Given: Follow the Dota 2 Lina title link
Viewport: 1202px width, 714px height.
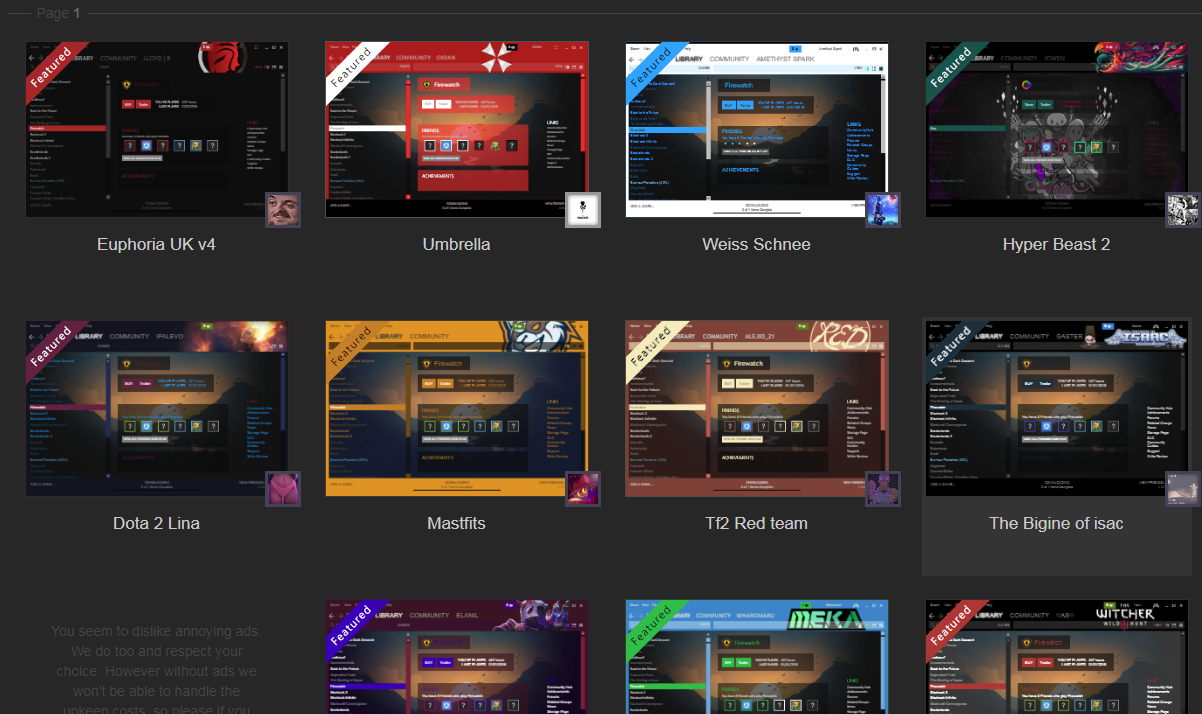Looking at the screenshot, I should pos(157,523).
